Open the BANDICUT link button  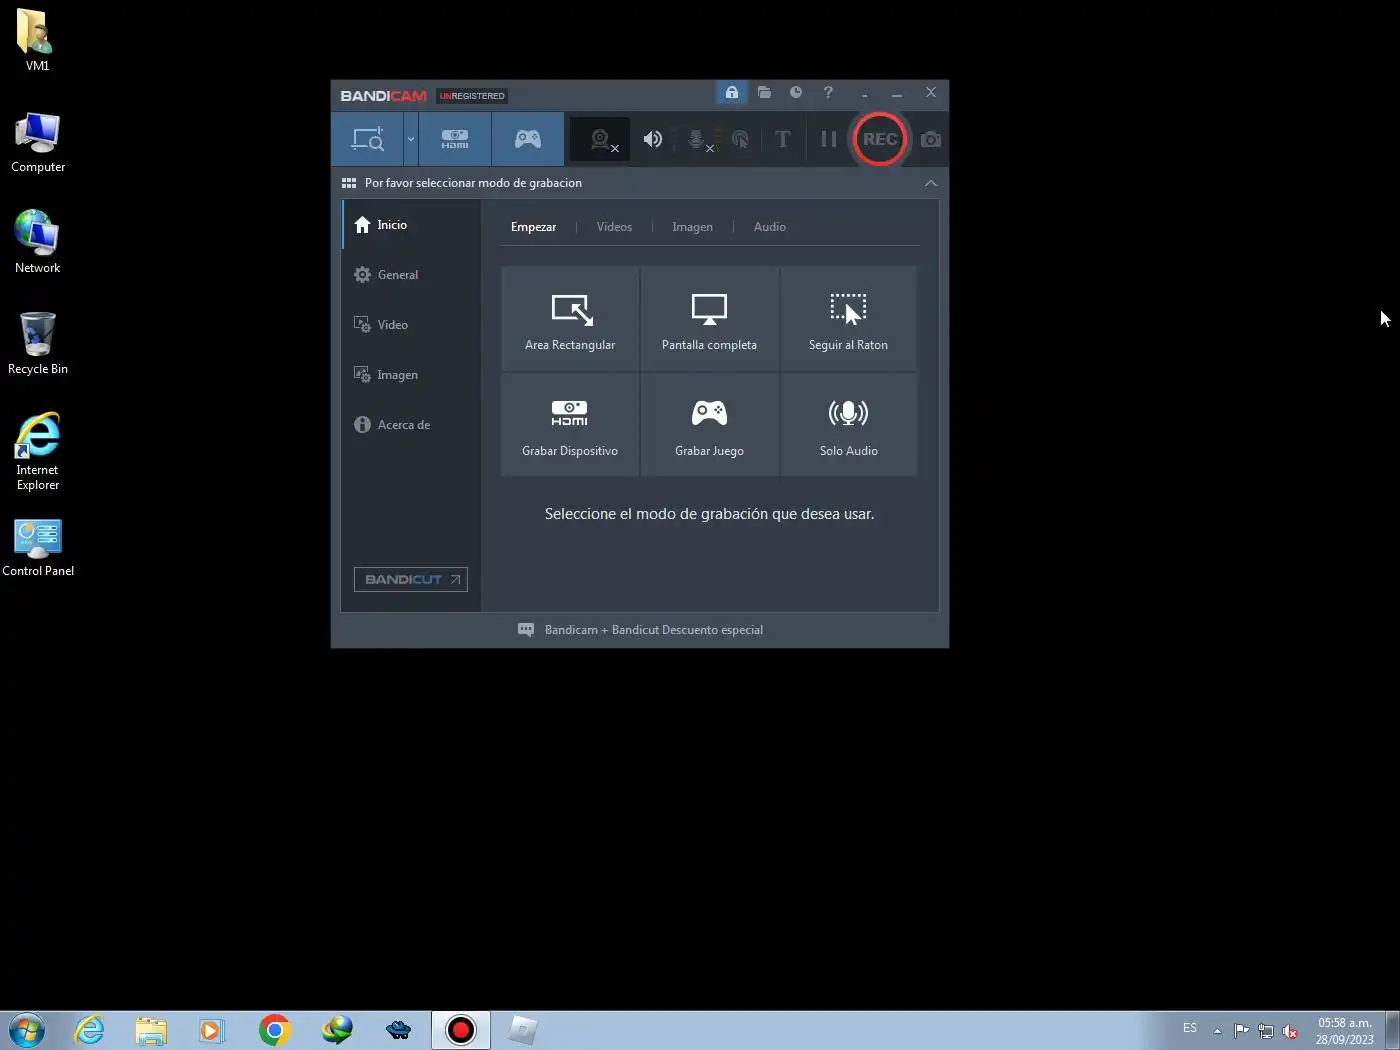[411, 579]
